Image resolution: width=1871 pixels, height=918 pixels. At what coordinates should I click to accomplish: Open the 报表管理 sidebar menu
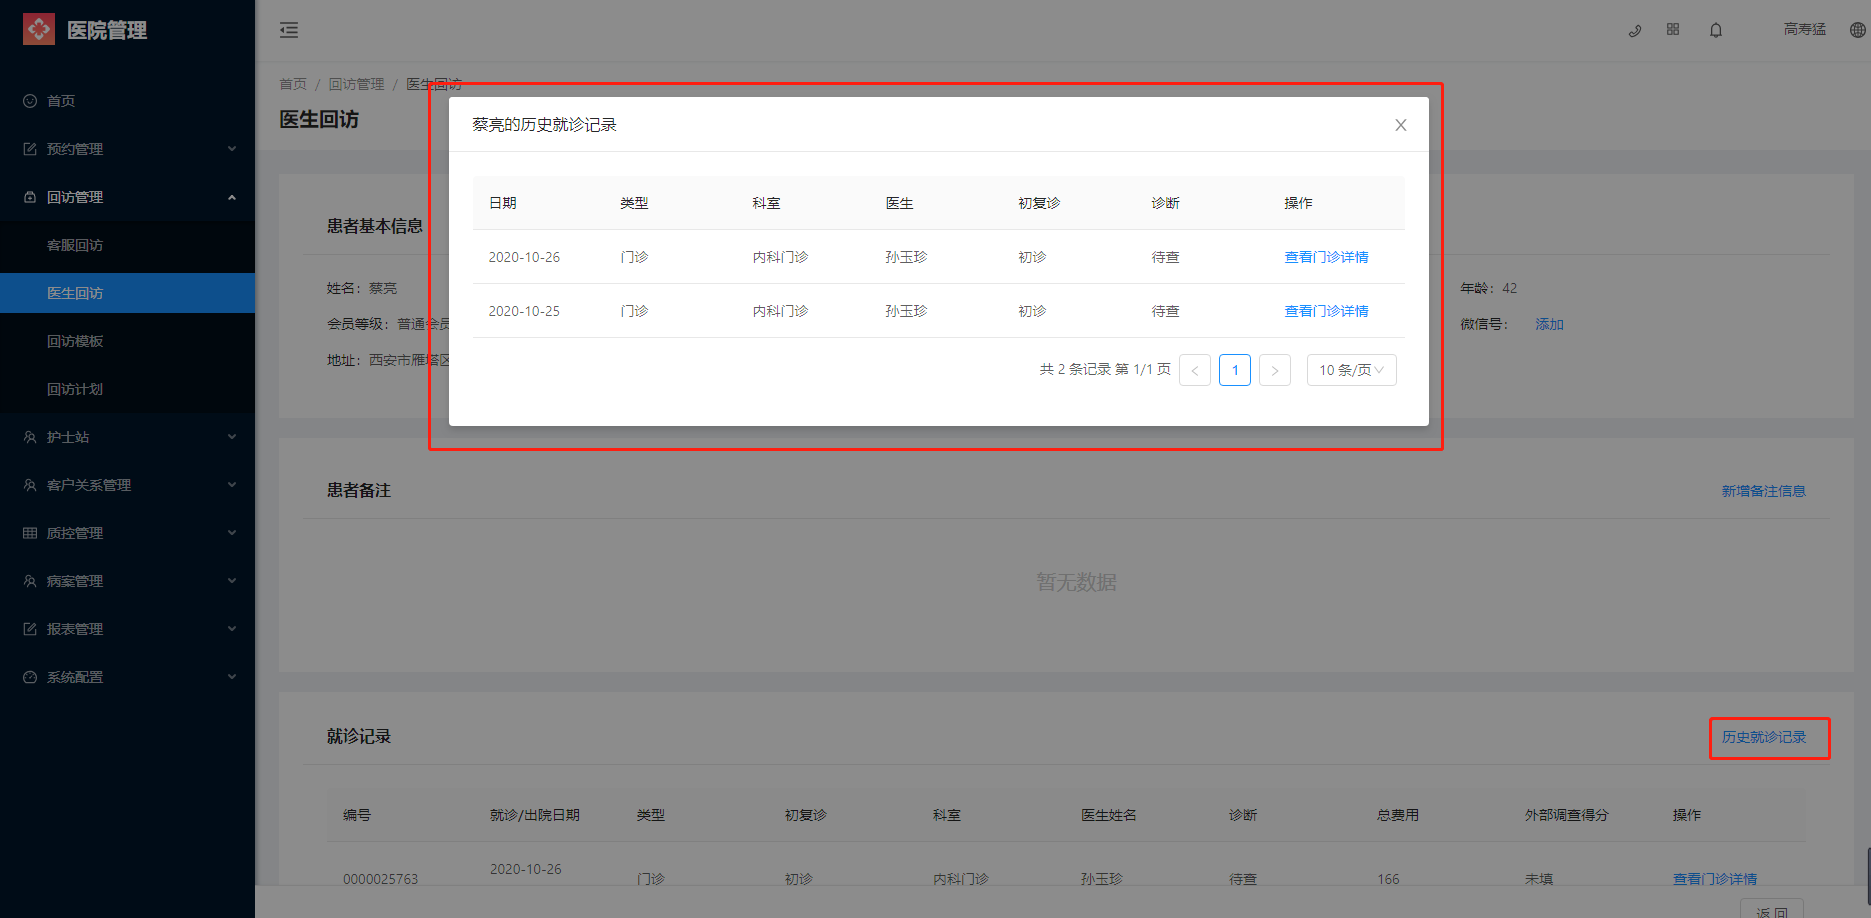coord(127,629)
